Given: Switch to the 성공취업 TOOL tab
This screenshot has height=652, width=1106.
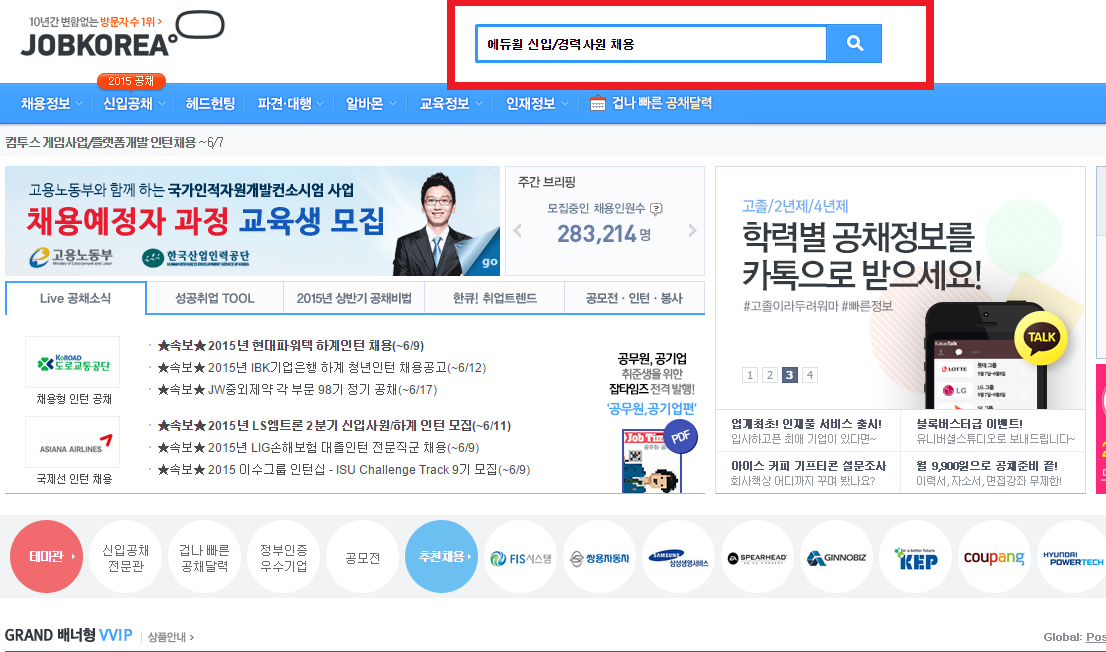Looking at the screenshot, I should [214, 298].
